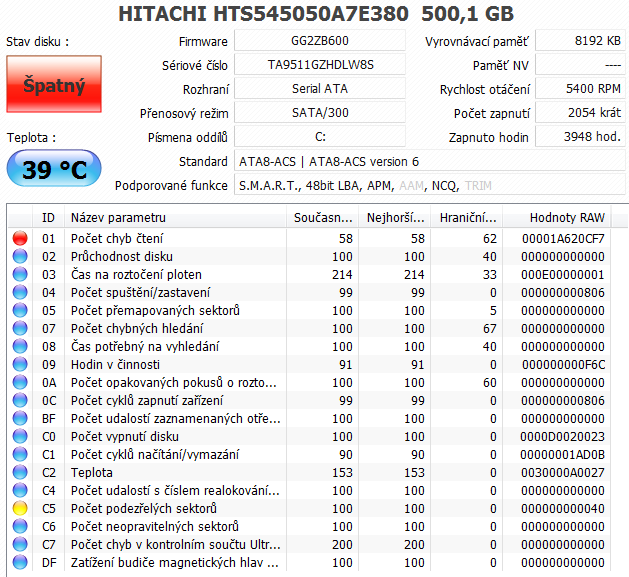Click the red status icon for Počet chyb čtení
Viewport: 629px width, 577px height.
click(x=20, y=238)
